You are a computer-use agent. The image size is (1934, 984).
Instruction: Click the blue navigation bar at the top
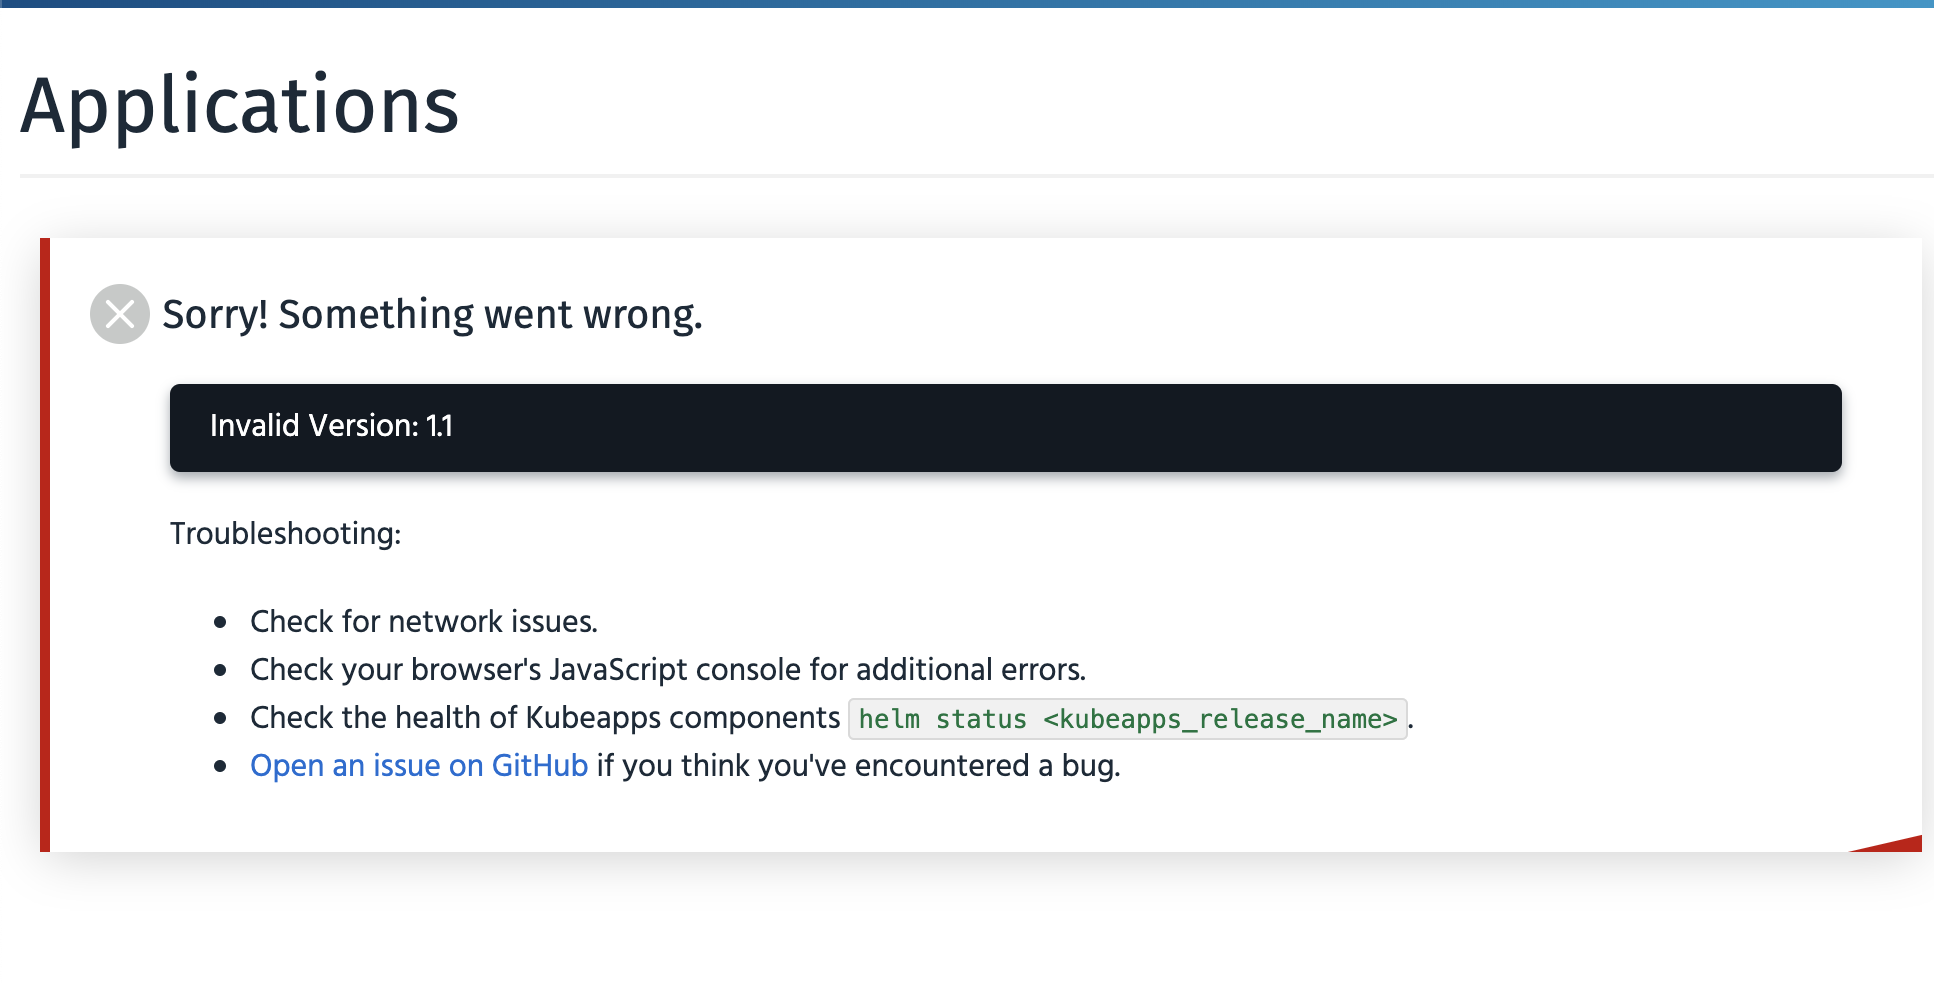(x=967, y=5)
